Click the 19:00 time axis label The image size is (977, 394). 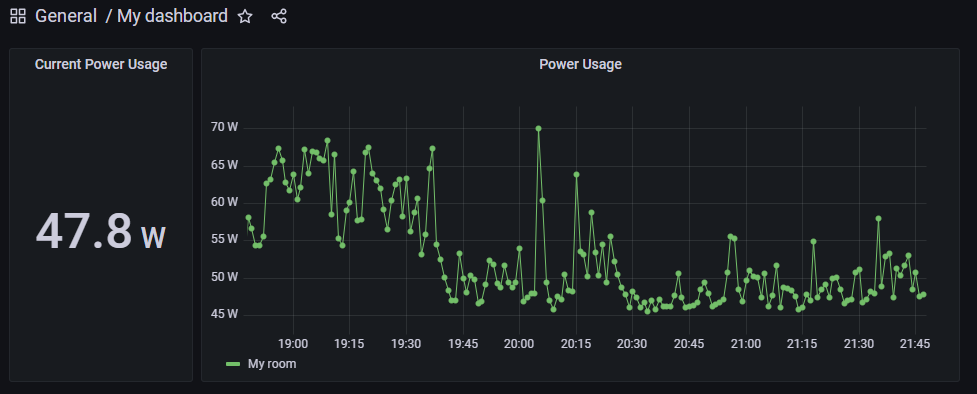coord(293,344)
